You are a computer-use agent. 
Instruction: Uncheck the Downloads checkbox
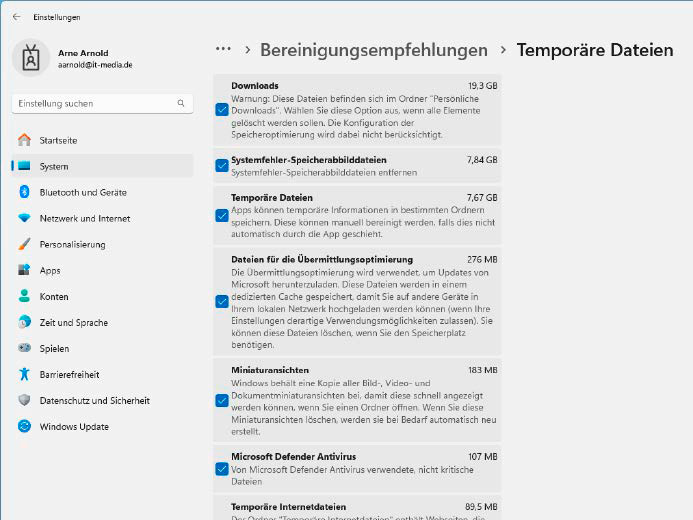coord(222,110)
